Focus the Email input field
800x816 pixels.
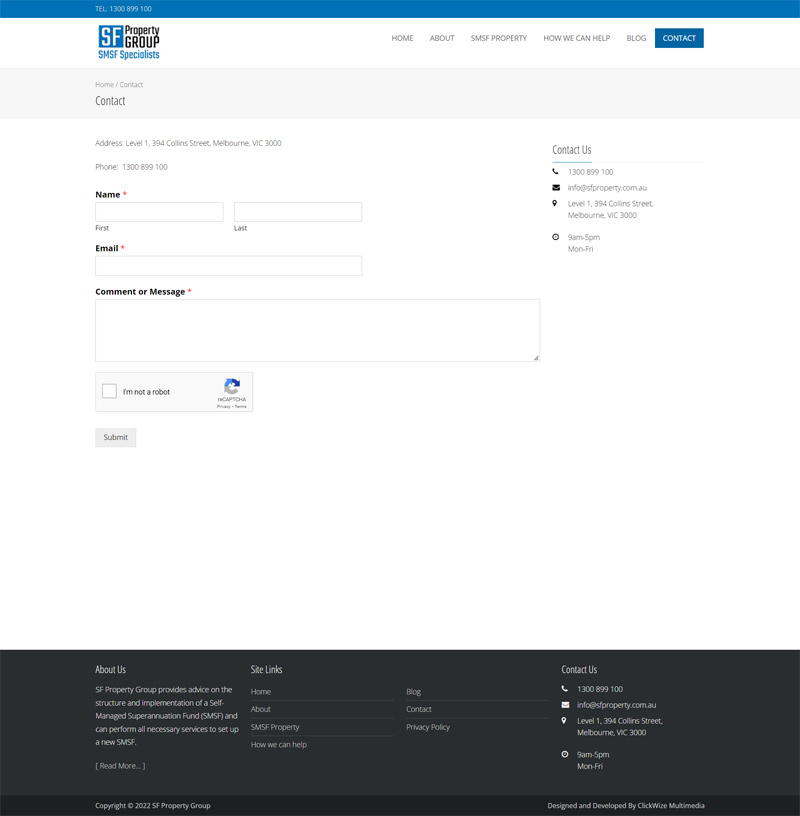click(228, 266)
